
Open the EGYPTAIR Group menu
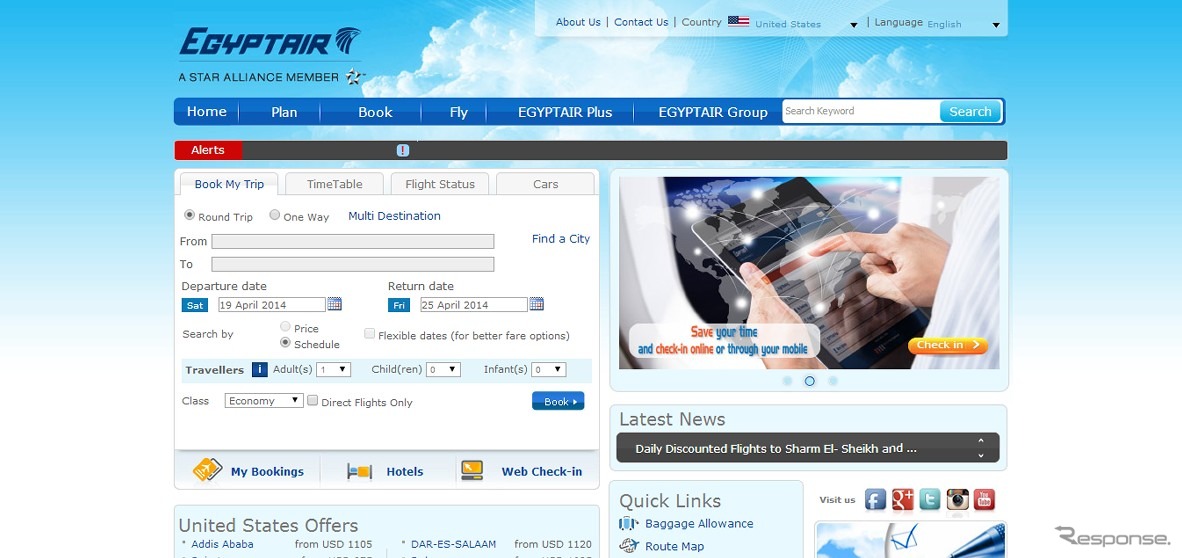(x=713, y=112)
